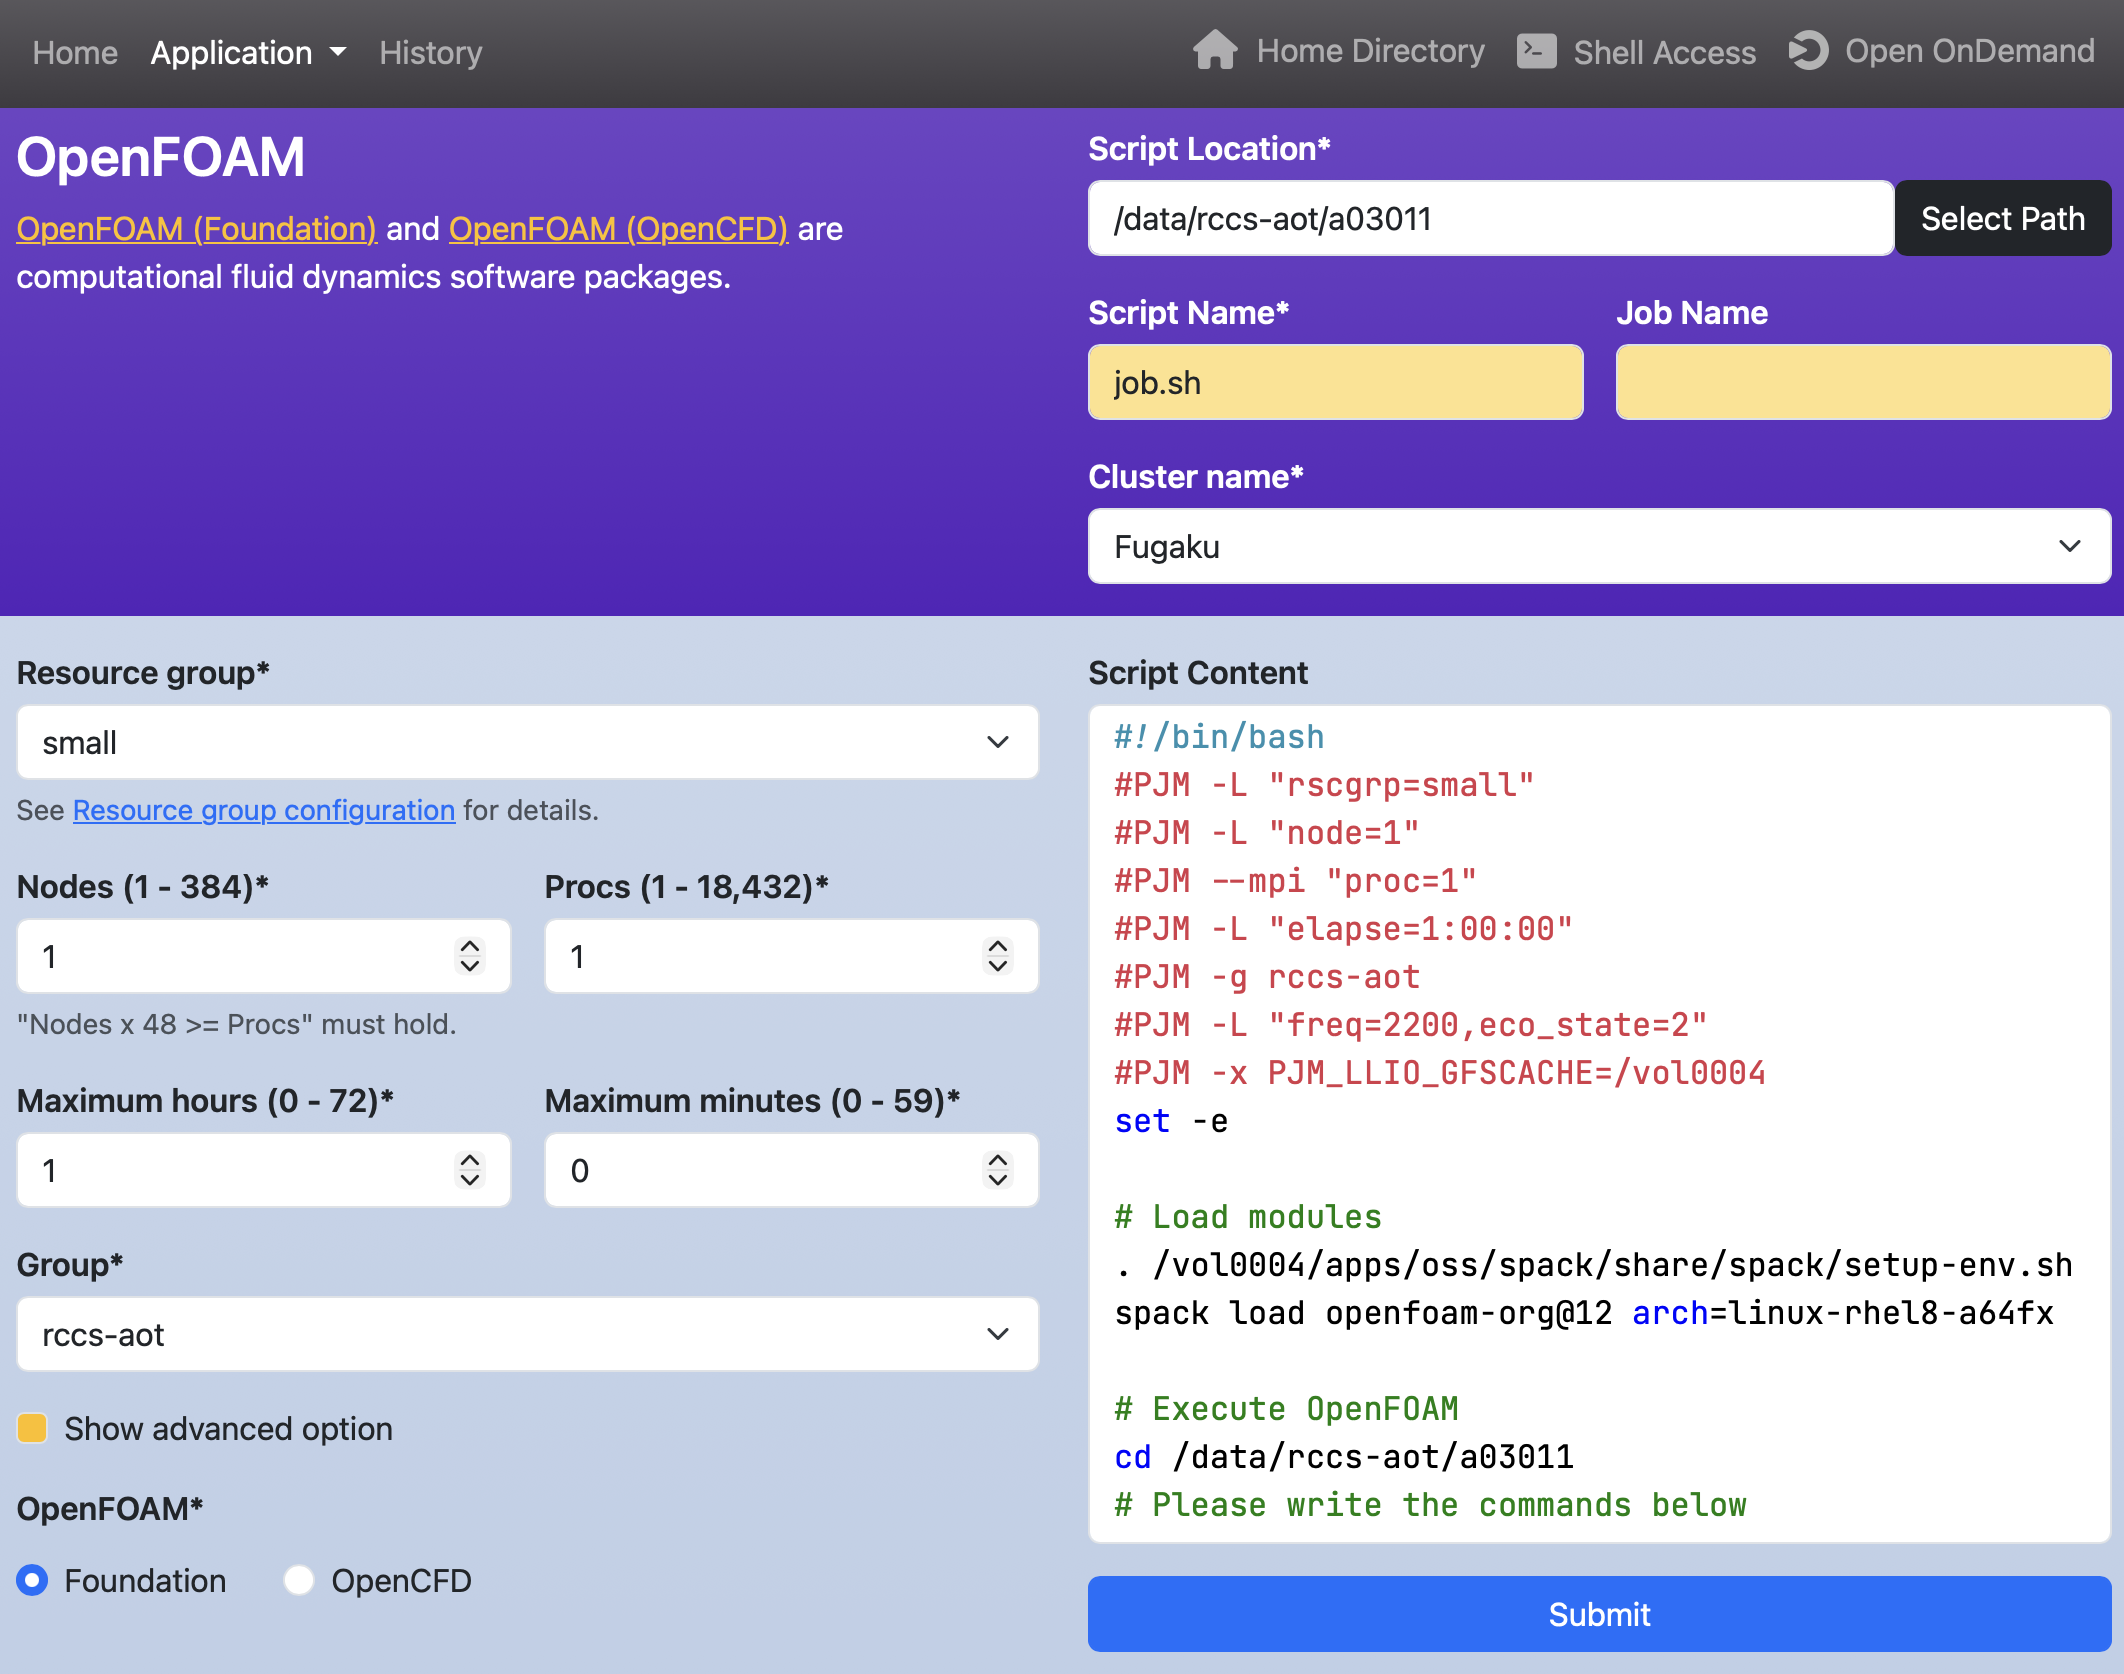Toggle the Show advanced option checkbox
2124x1674 pixels.
pos(32,1428)
